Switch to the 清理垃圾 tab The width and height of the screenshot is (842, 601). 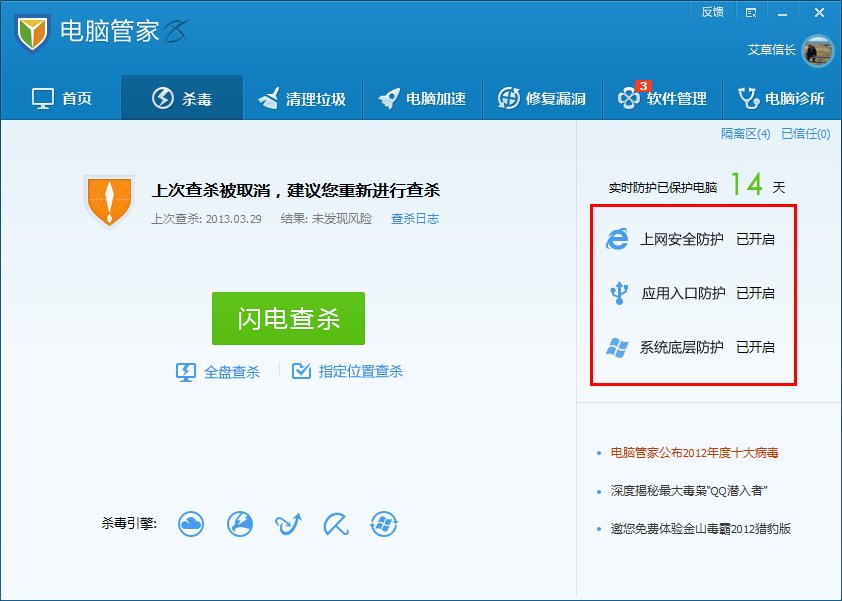[303, 97]
